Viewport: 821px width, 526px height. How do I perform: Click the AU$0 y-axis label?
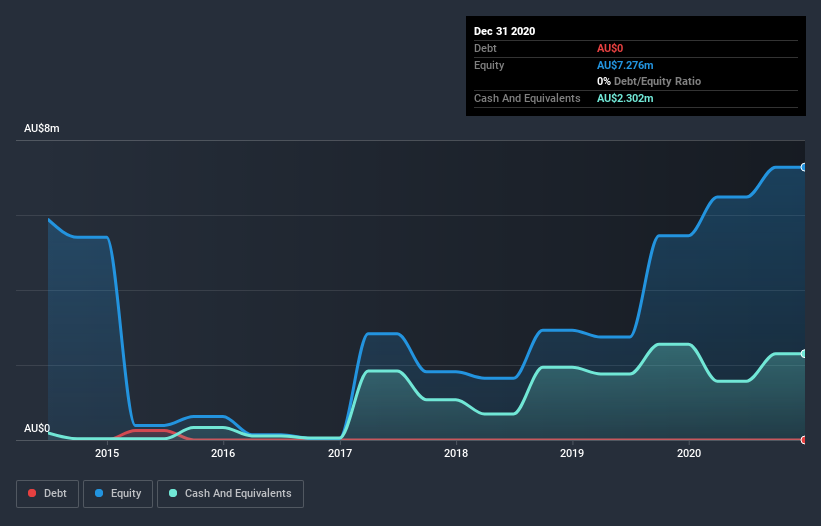click(37, 429)
